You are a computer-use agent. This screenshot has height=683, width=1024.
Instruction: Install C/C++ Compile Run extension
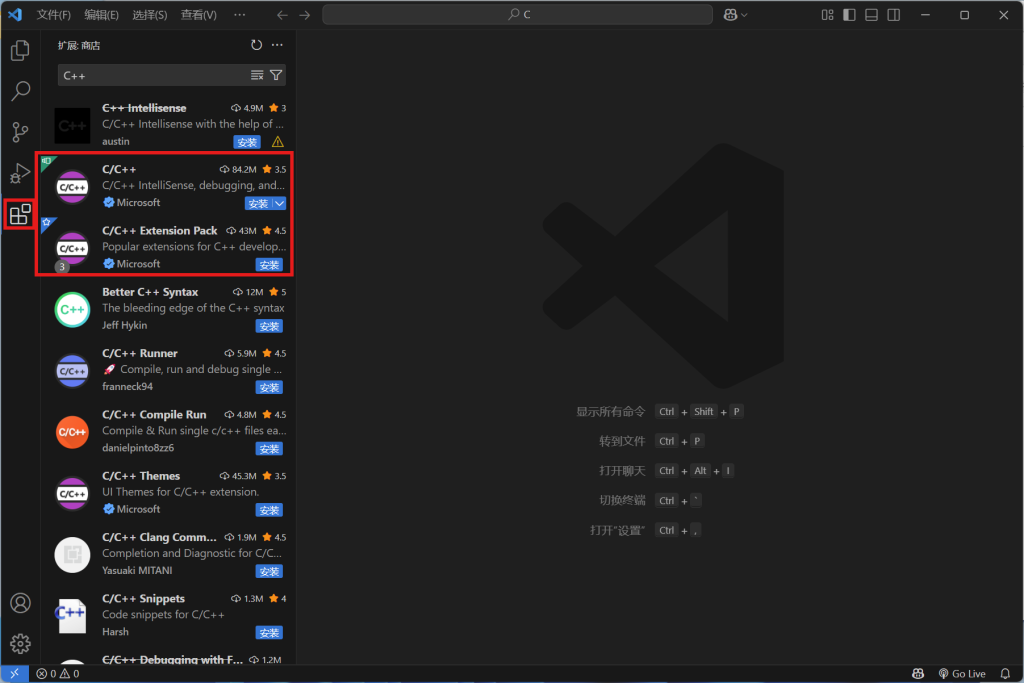point(269,449)
